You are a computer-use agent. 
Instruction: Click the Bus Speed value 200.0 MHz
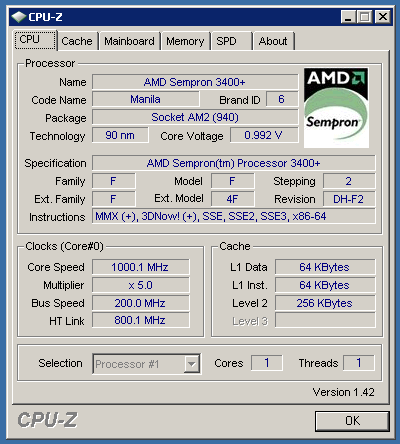tap(141, 303)
